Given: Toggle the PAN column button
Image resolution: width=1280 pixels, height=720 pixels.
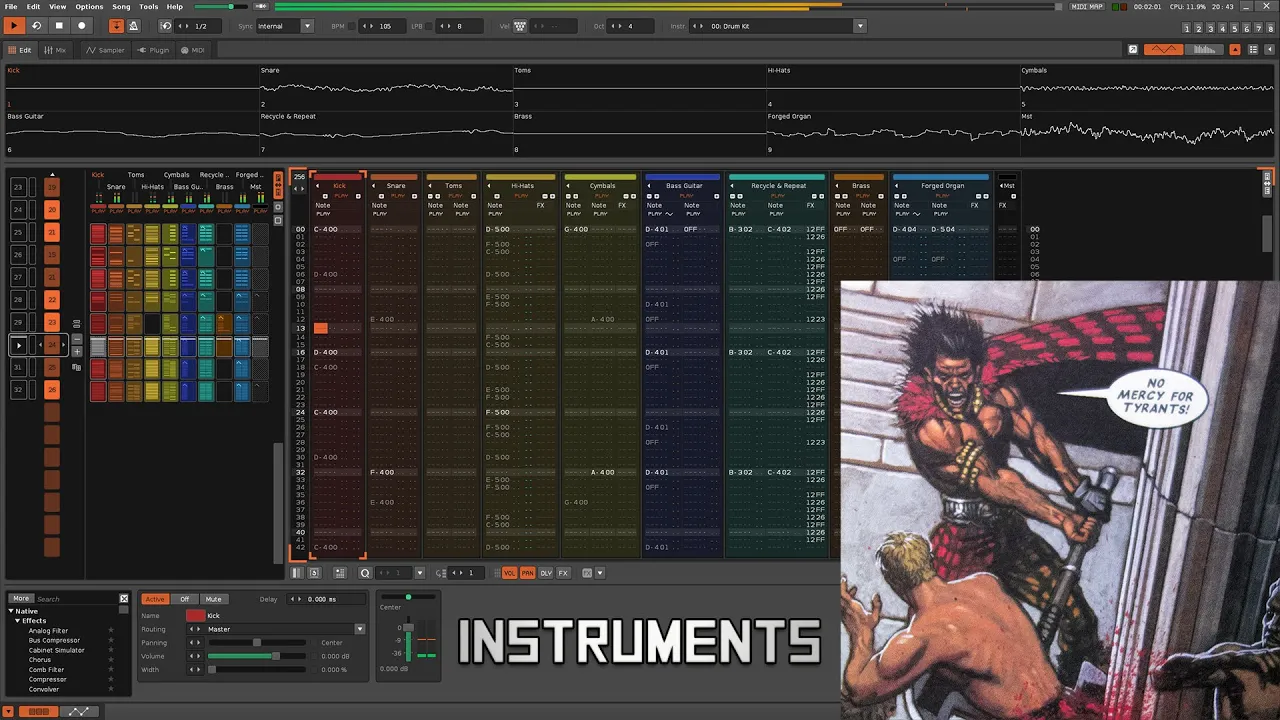Looking at the screenshot, I should pos(527,573).
